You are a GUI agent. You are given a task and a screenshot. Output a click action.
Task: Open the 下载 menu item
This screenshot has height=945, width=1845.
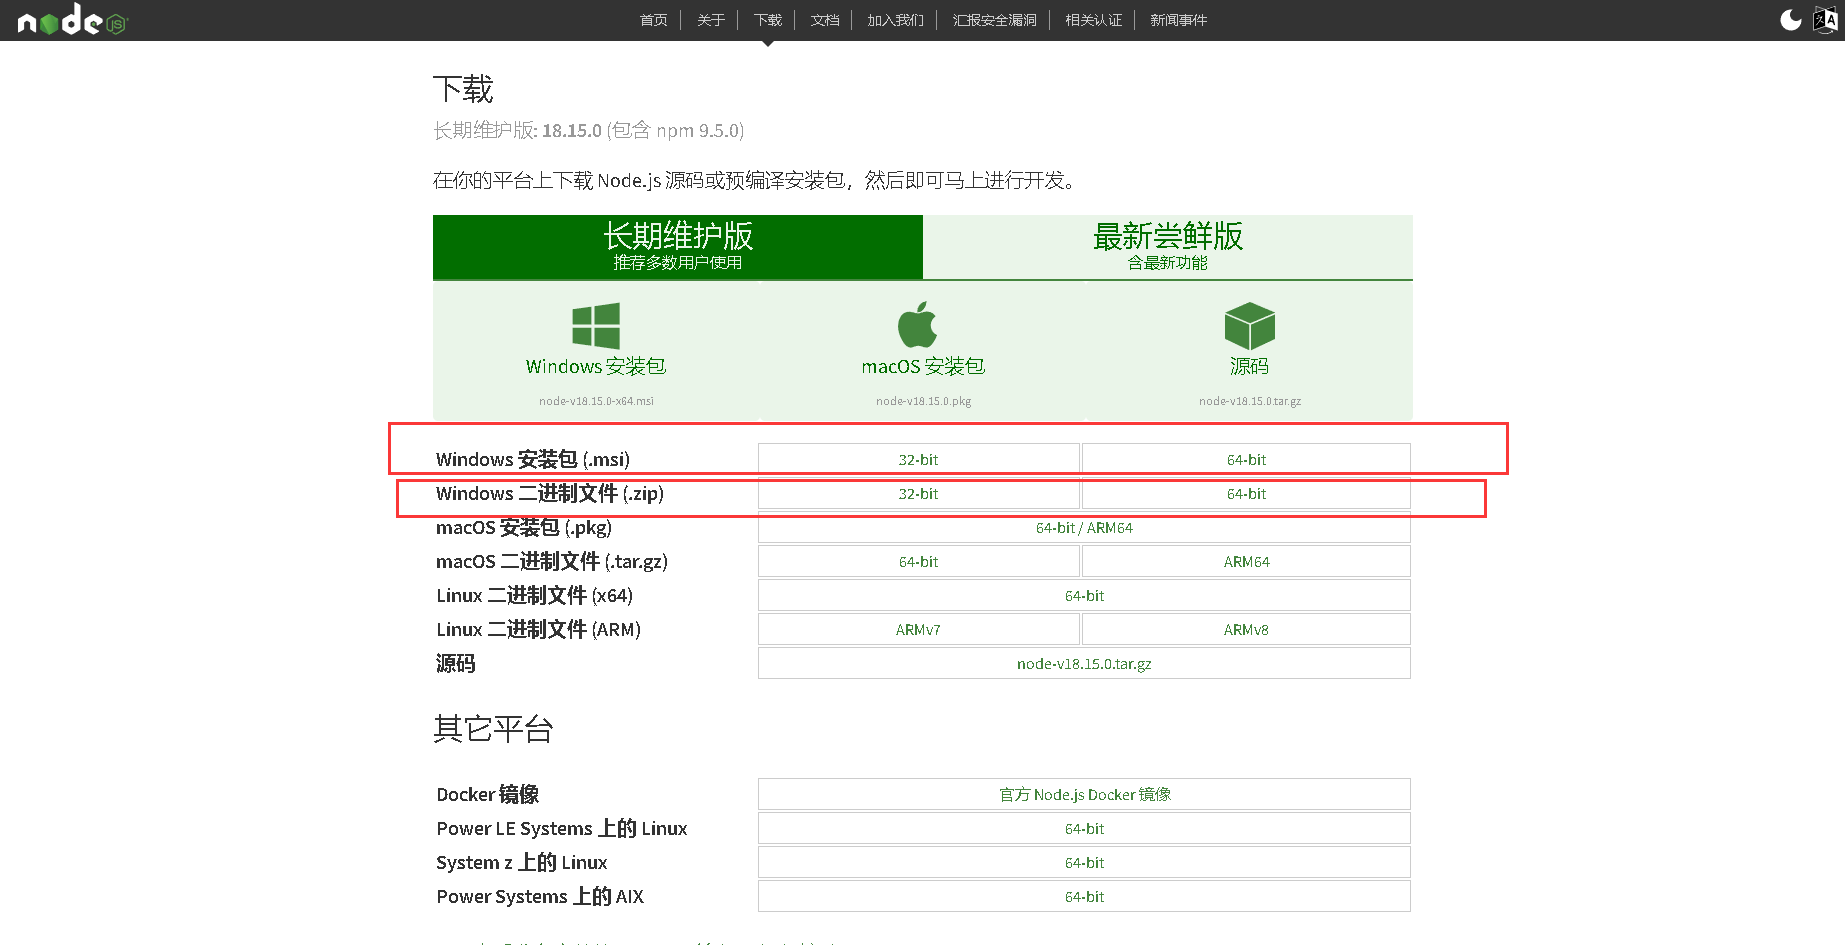point(768,20)
